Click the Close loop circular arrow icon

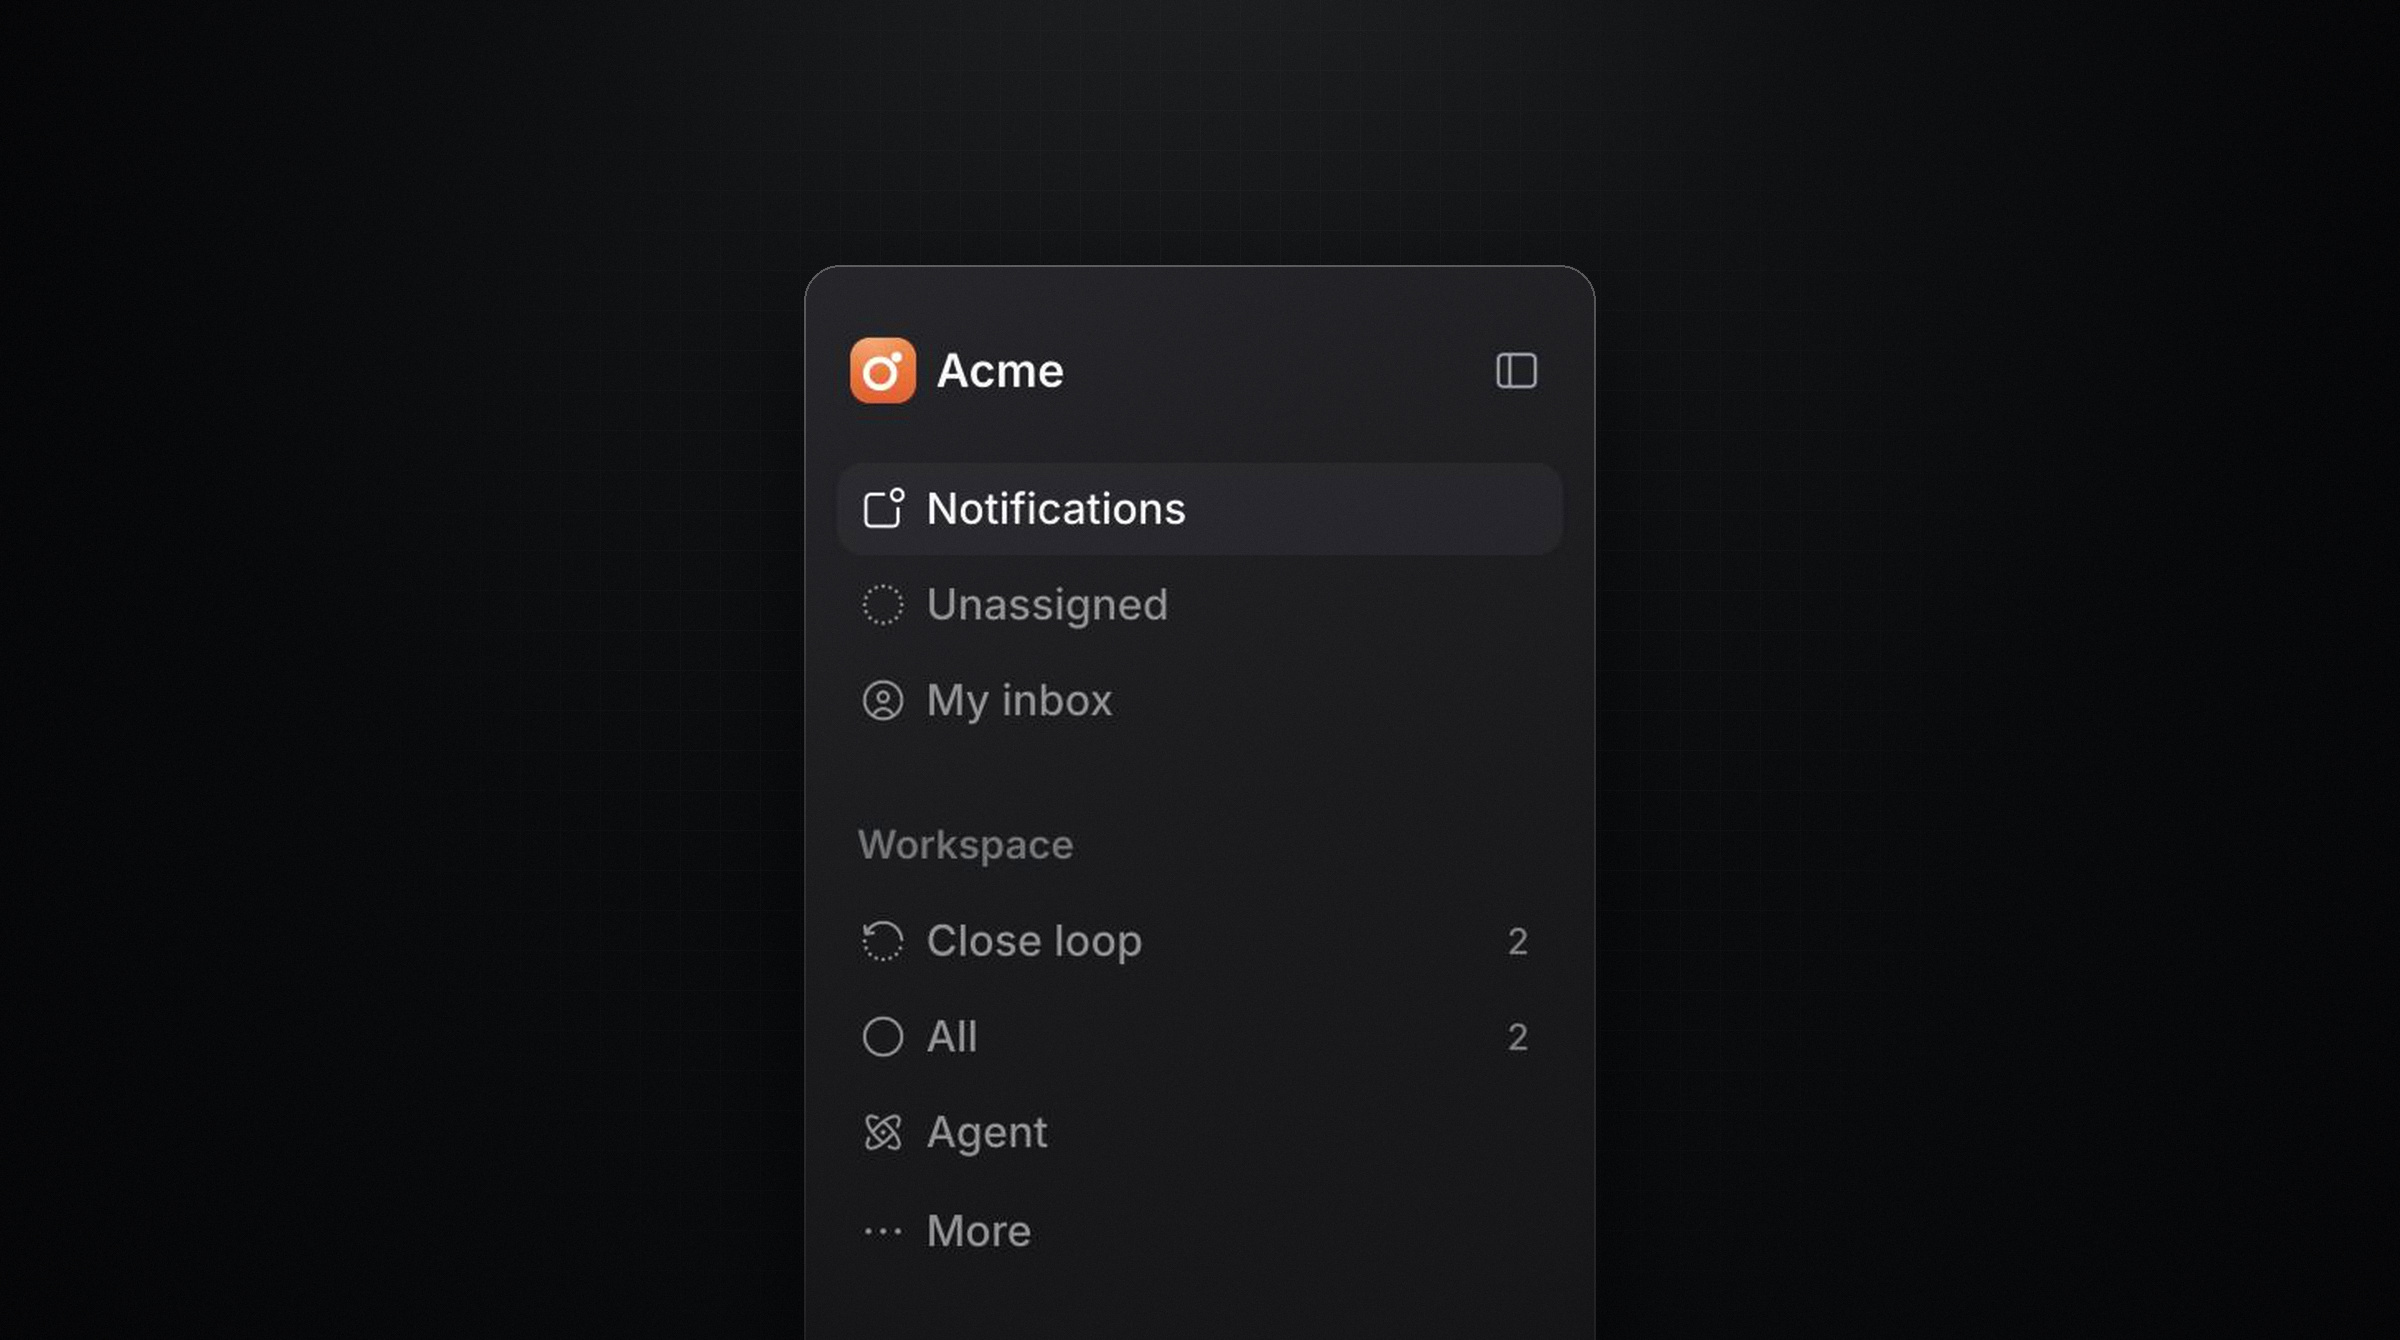point(882,941)
